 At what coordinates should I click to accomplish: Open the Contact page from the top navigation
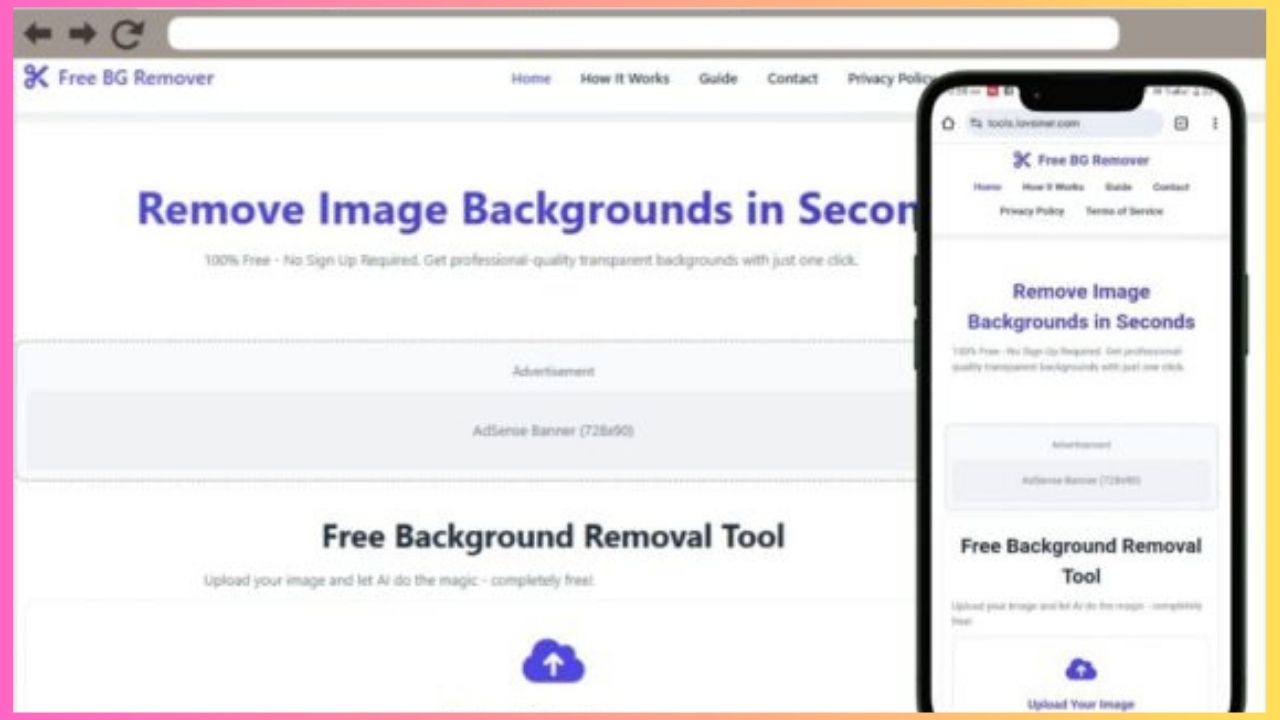pos(792,79)
